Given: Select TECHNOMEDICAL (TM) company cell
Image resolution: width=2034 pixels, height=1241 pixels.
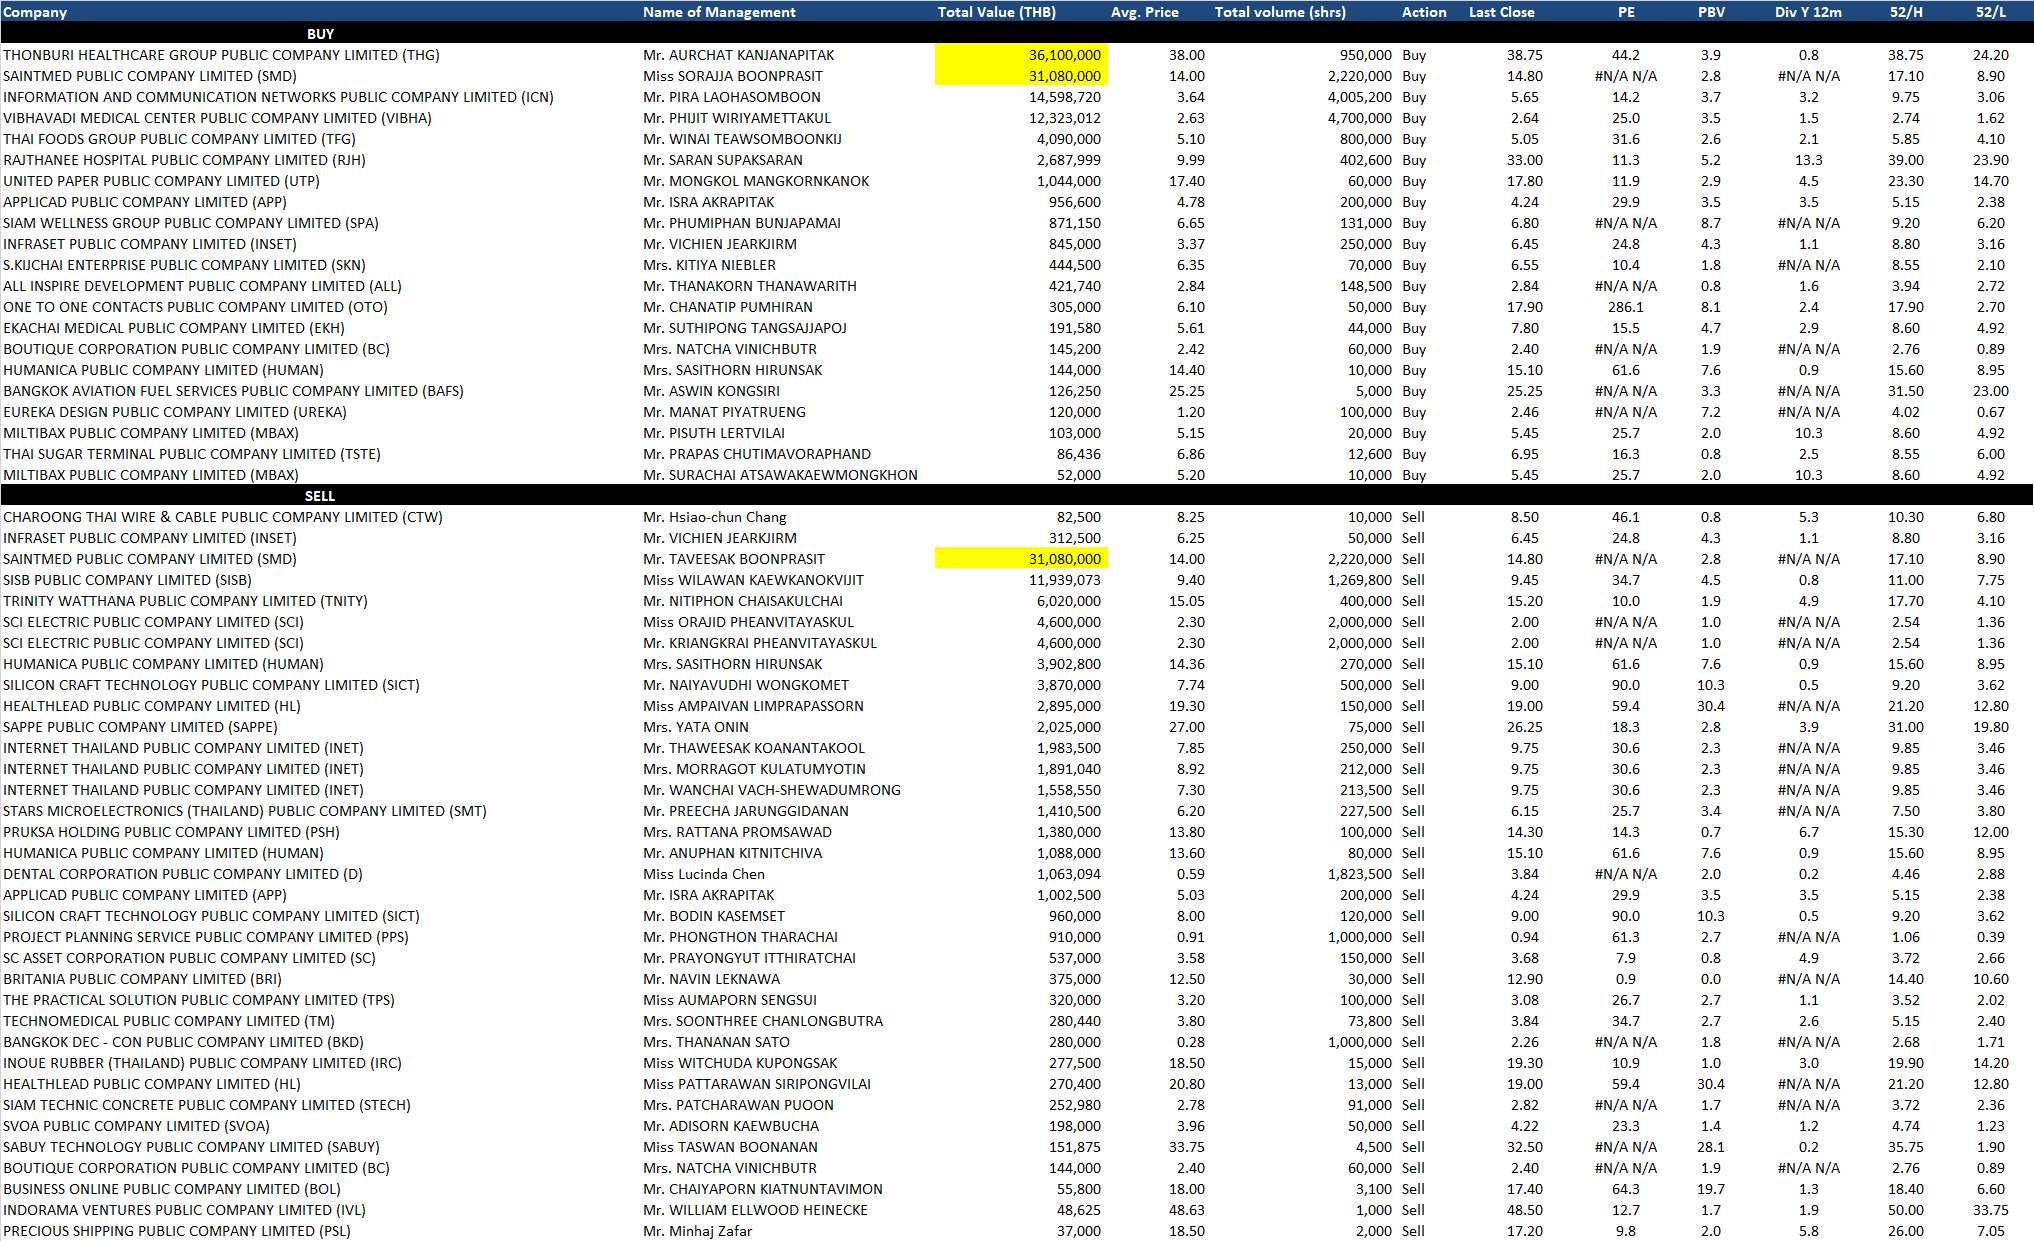Looking at the screenshot, I should tap(169, 1021).
